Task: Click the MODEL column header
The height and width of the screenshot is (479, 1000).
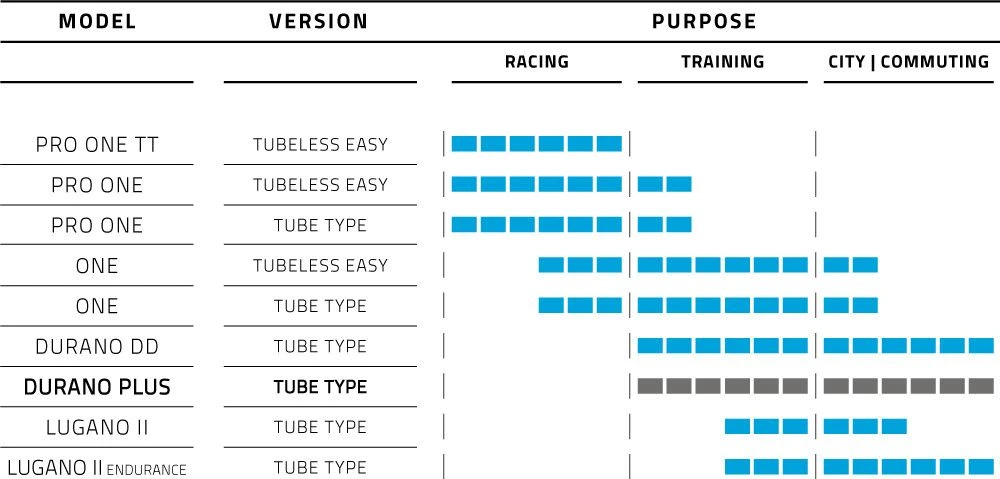Action: coord(96,21)
